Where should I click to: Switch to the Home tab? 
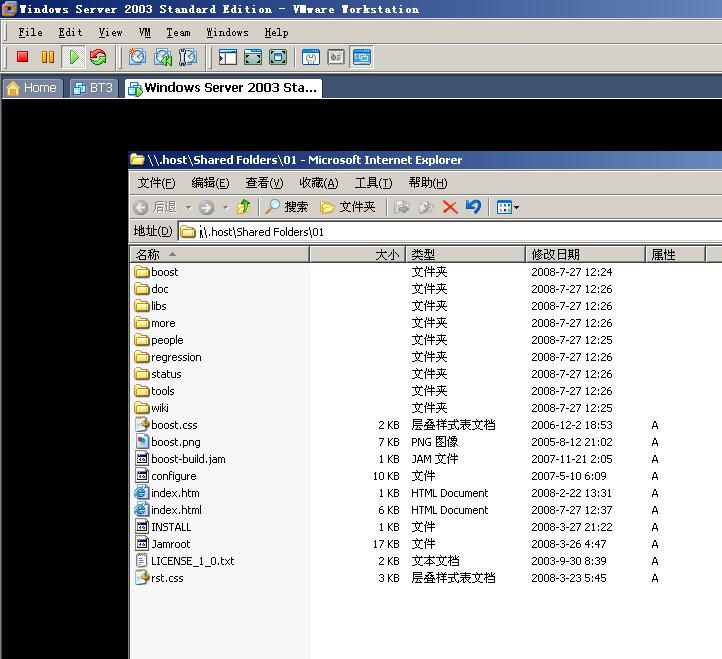[x=32, y=88]
